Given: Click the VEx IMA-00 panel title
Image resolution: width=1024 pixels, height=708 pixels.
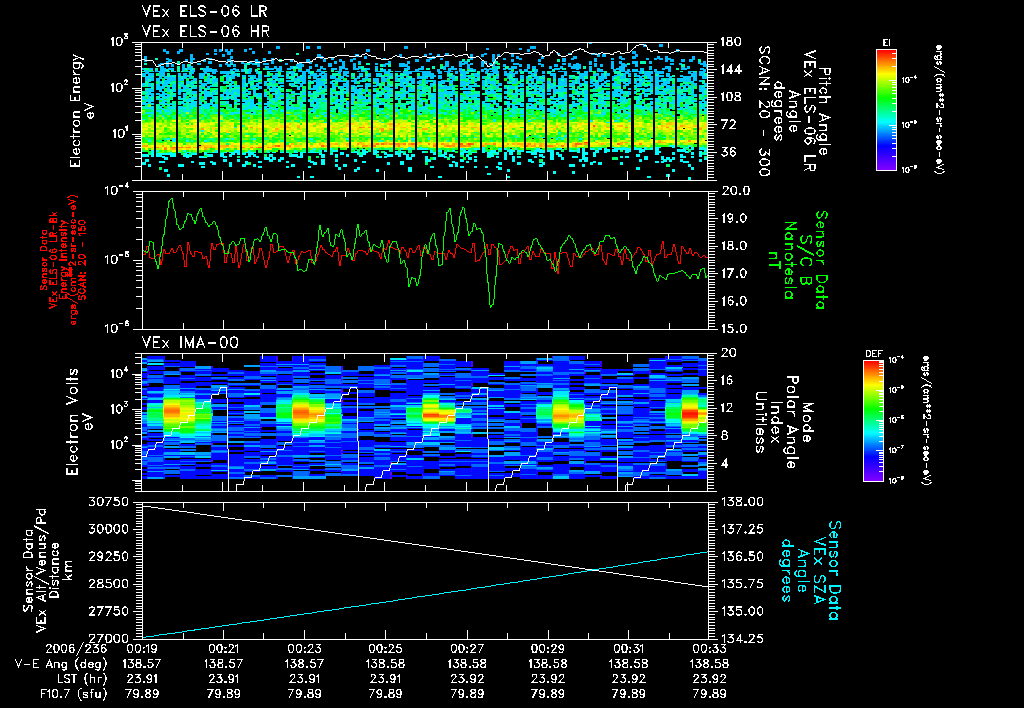Looking at the screenshot, I should [x=190, y=343].
